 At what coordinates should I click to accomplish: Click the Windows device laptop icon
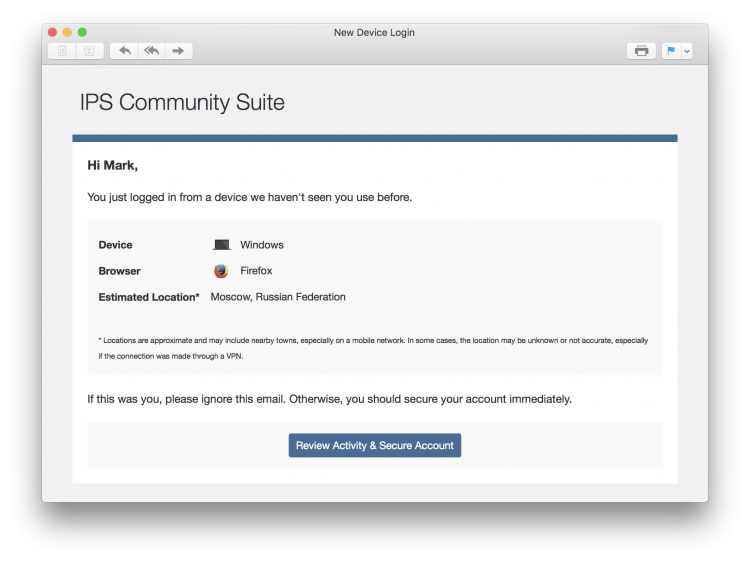221,245
